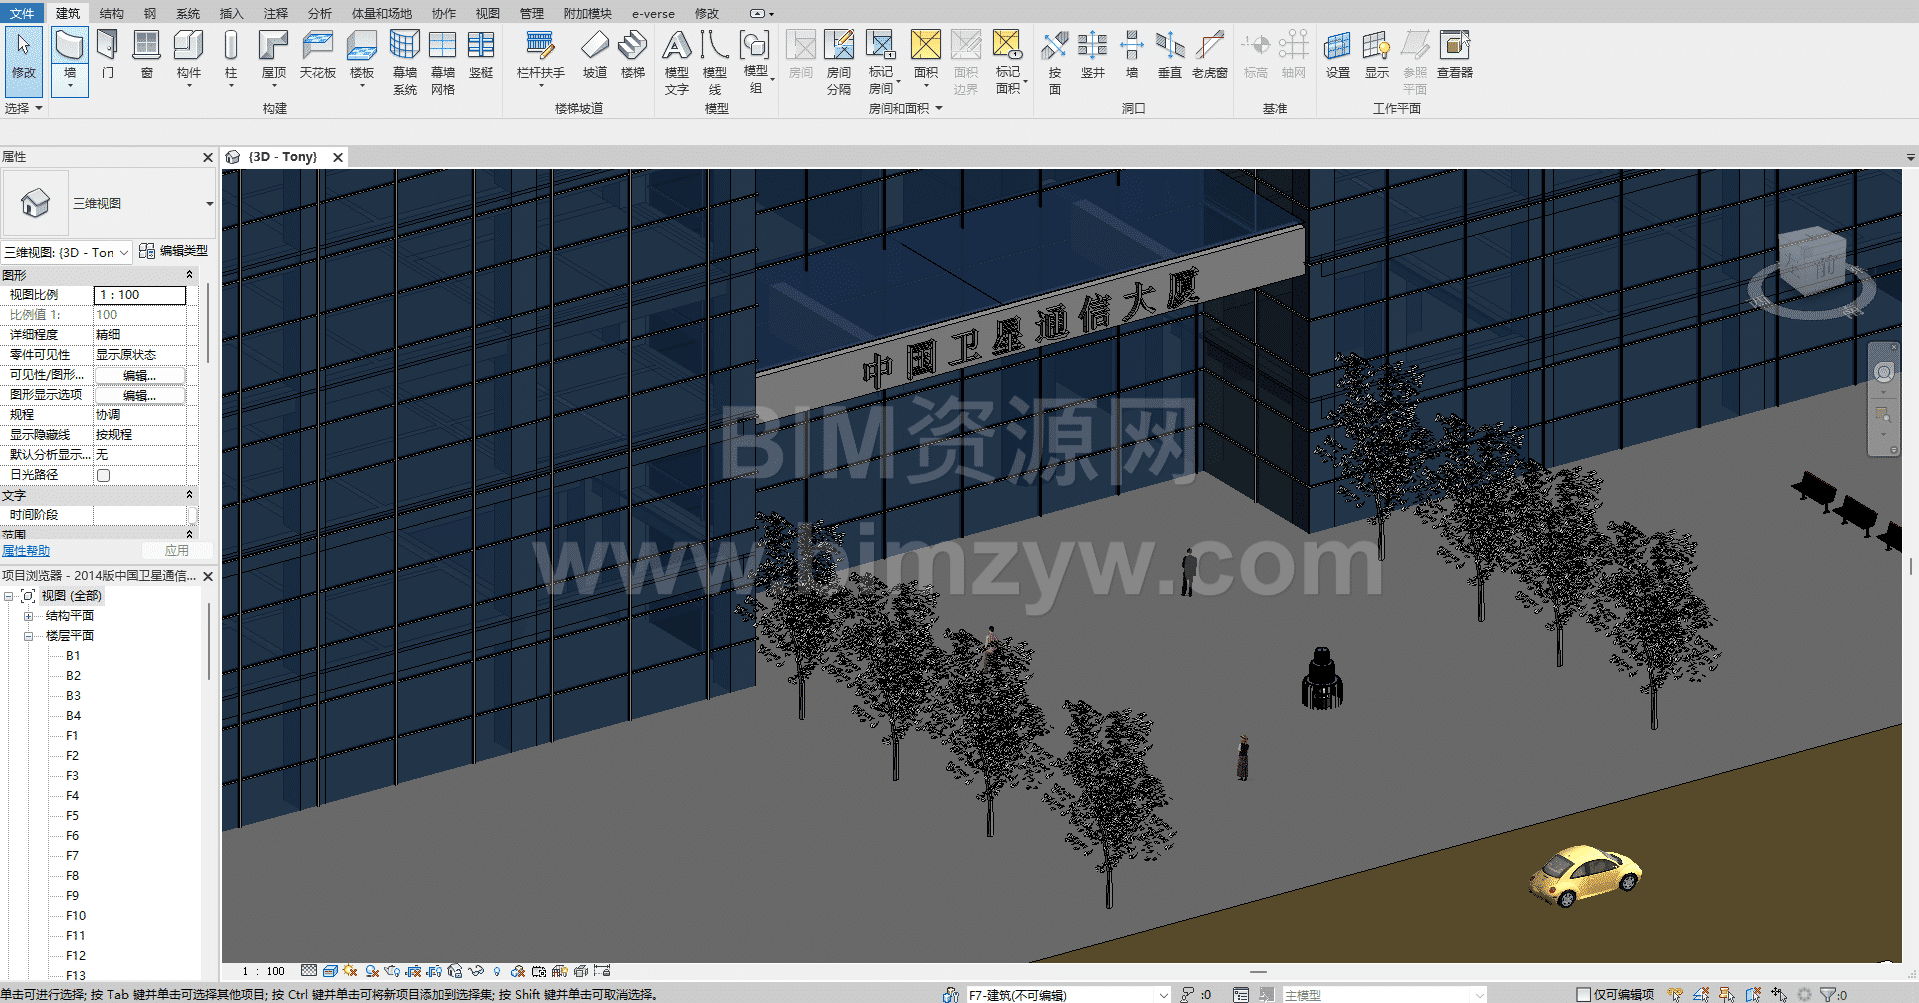Image resolution: width=1919 pixels, height=1003 pixels.
Task: Open the 三维视图 type selector dropdown
Action: point(209,204)
